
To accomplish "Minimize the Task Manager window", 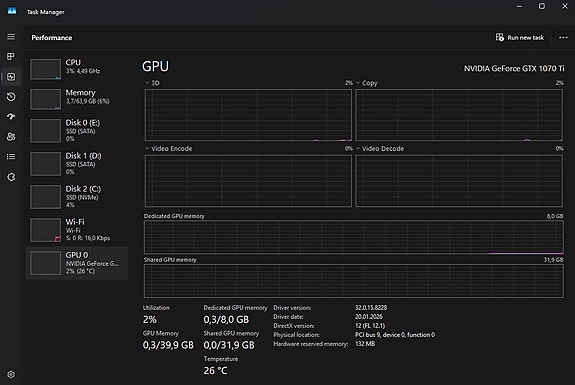I will 519,6.
